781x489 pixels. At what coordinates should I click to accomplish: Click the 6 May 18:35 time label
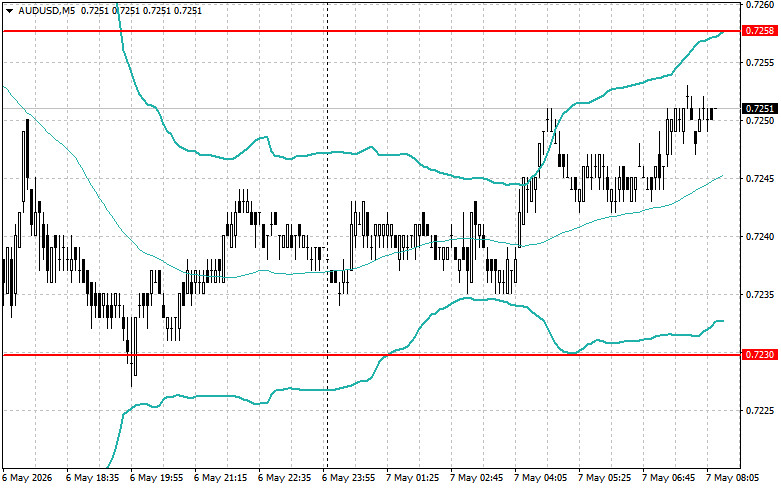point(93,478)
